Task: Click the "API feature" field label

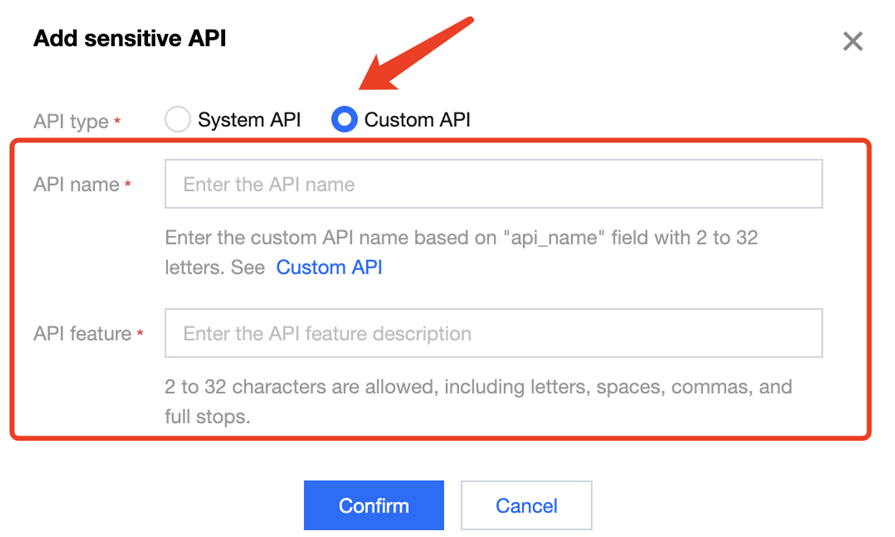Action: tap(82, 334)
